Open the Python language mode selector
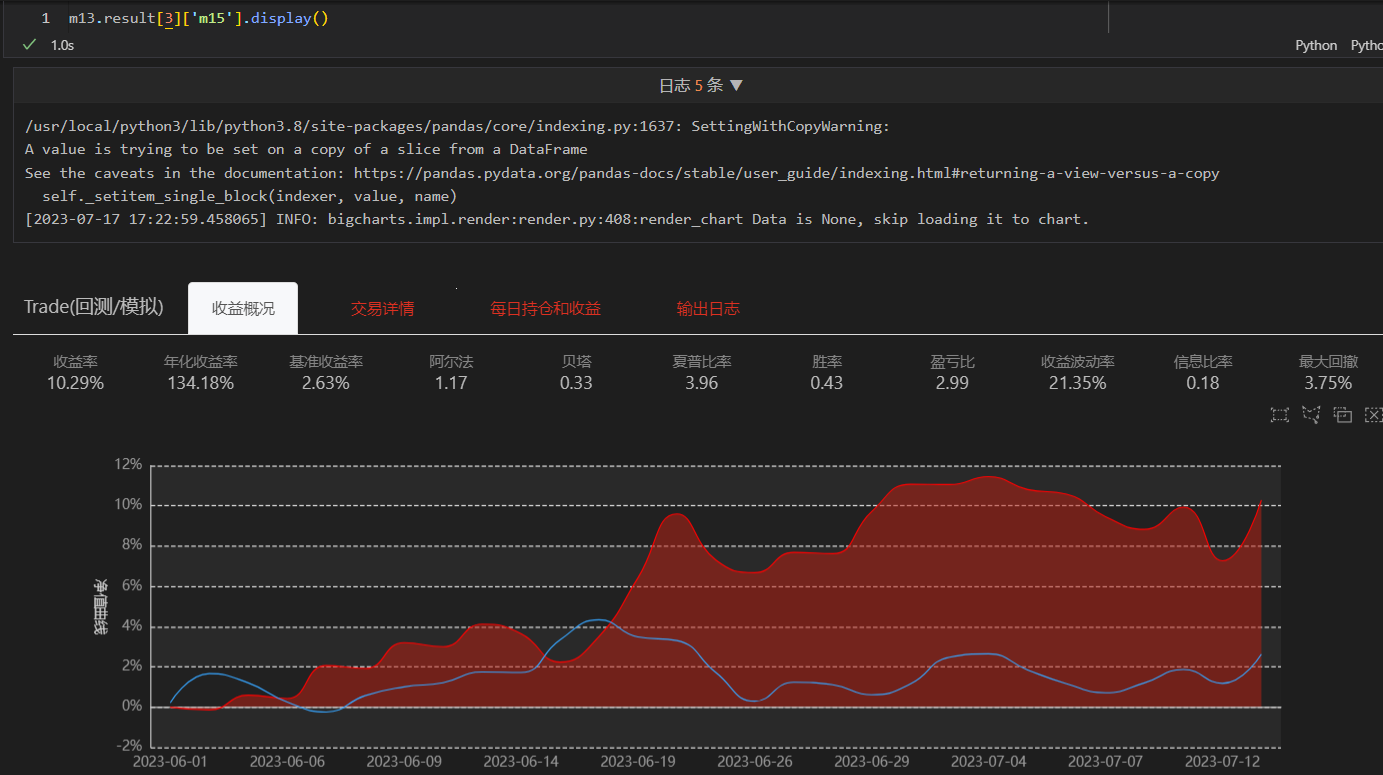The image size is (1383, 775). point(1315,45)
